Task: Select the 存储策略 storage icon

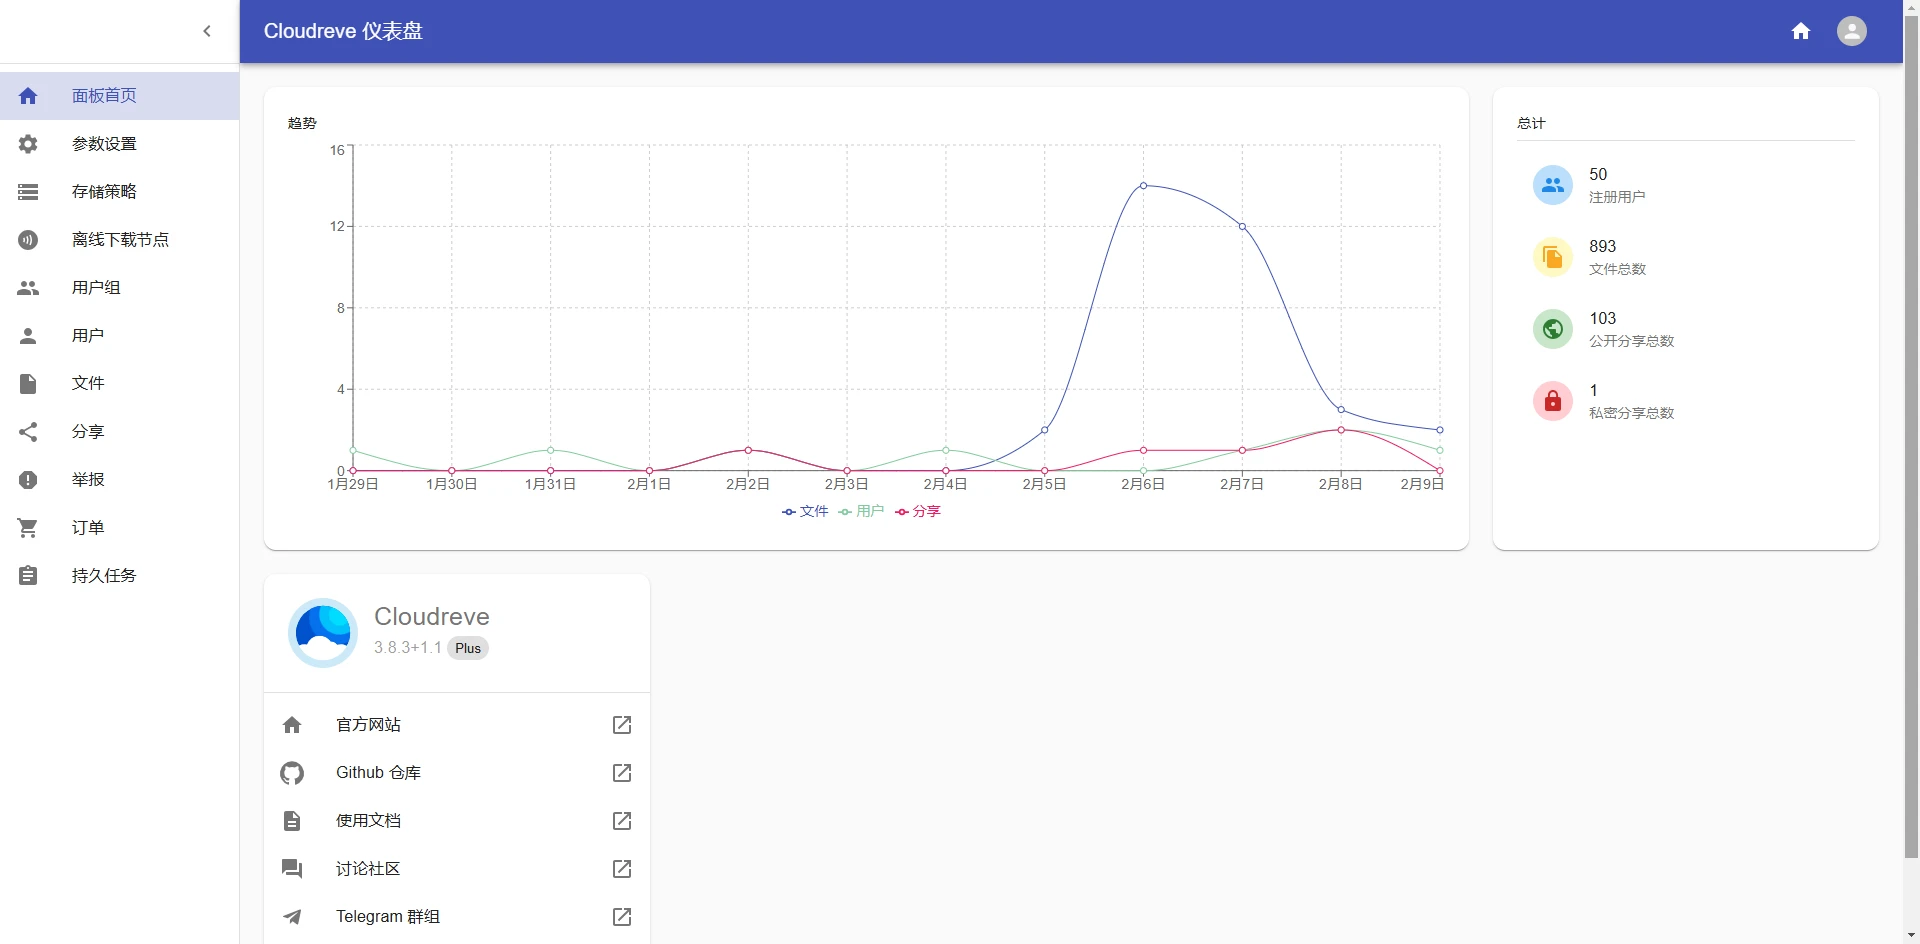Action: click(x=28, y=192)
